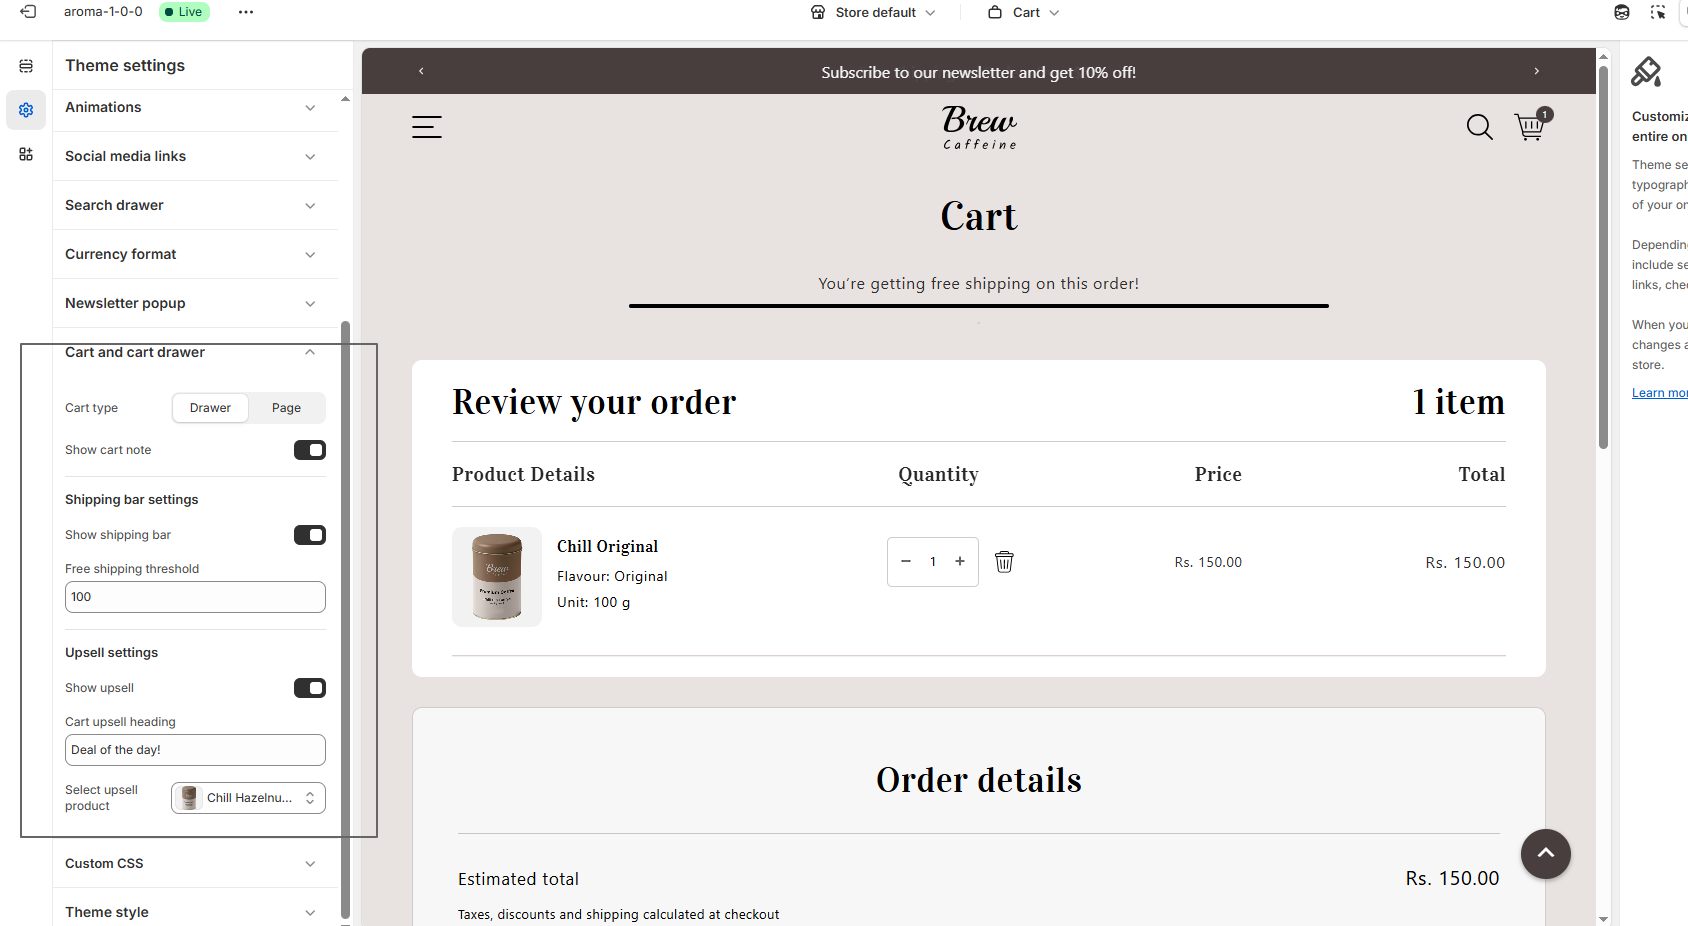This screenshot has width=1688, height=926.
Task: Click the Review your order heading
Action: click(594, 402)
